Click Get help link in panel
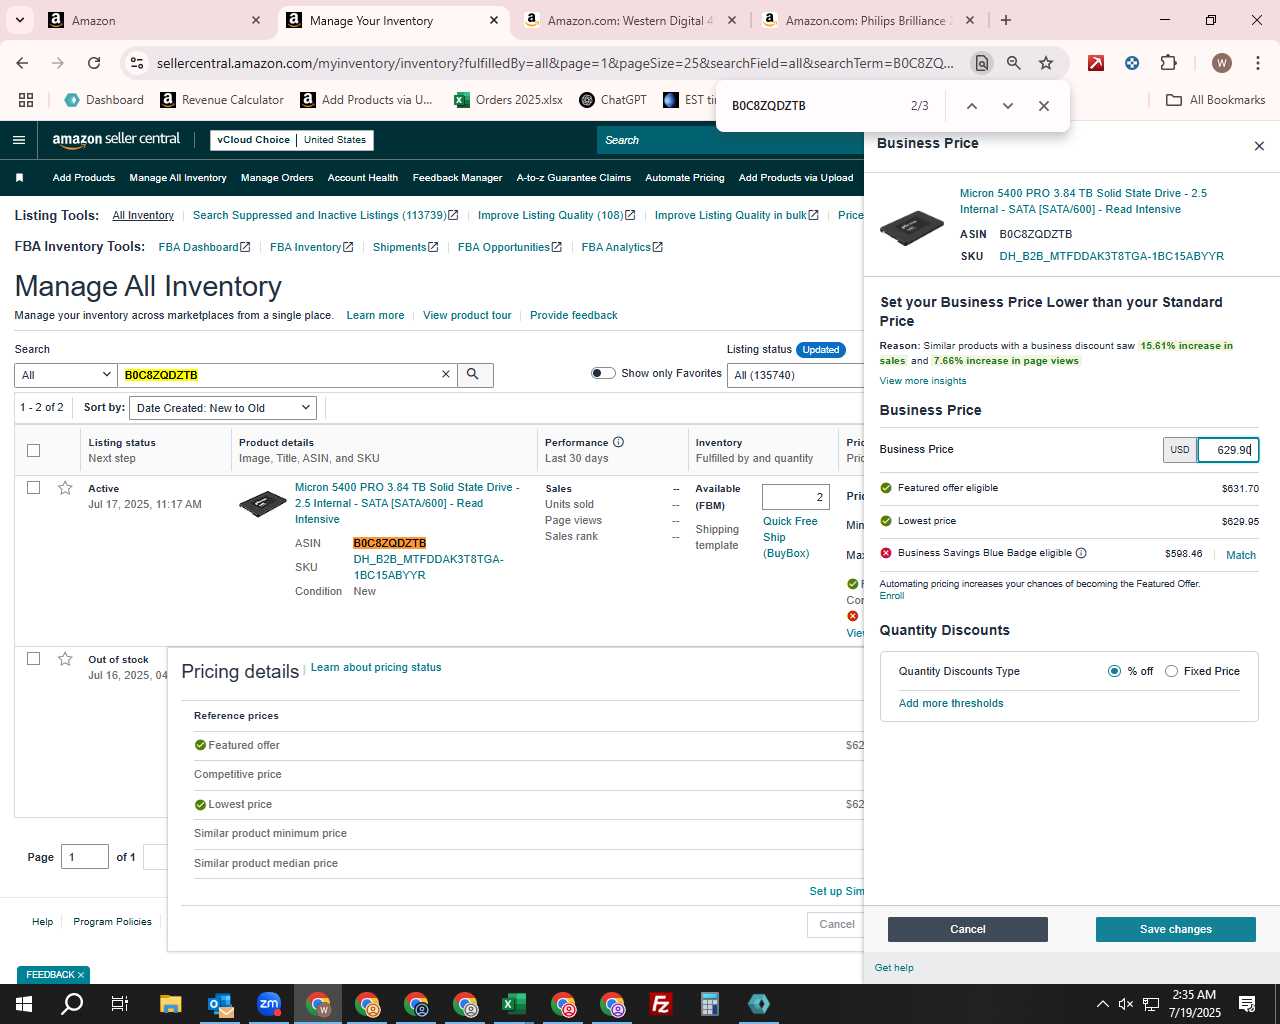 (894, 968)
